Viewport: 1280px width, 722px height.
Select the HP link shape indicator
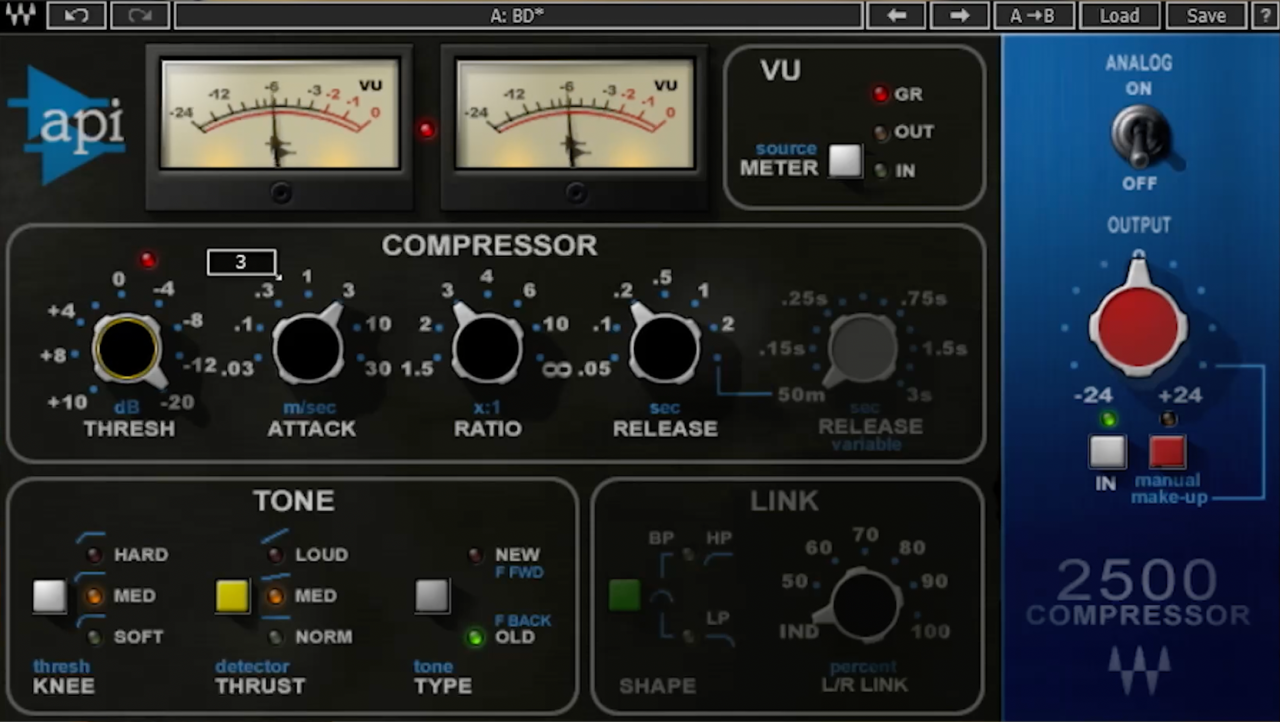(688, 553)
